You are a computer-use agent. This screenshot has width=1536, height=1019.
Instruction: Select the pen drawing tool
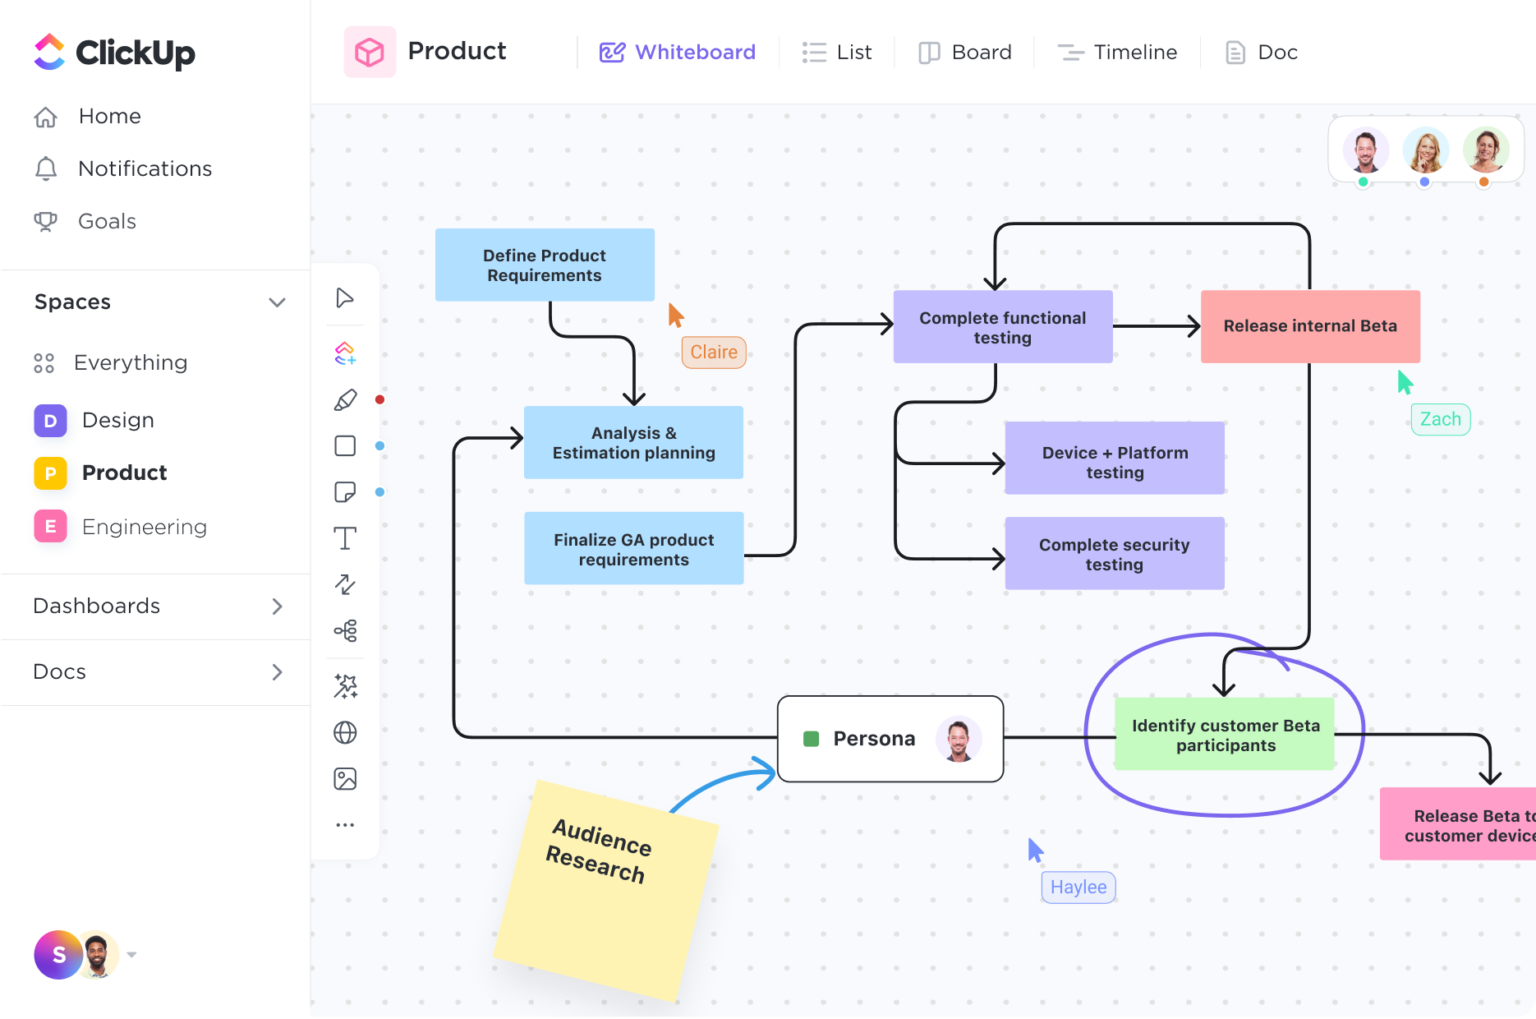click(x=345, y=399)
